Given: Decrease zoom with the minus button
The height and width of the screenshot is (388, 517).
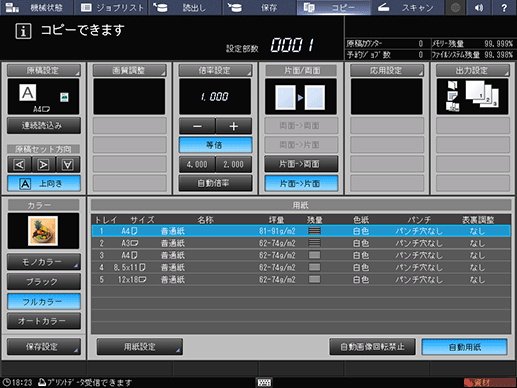Looking at the screenshot, I should (197, 126).
